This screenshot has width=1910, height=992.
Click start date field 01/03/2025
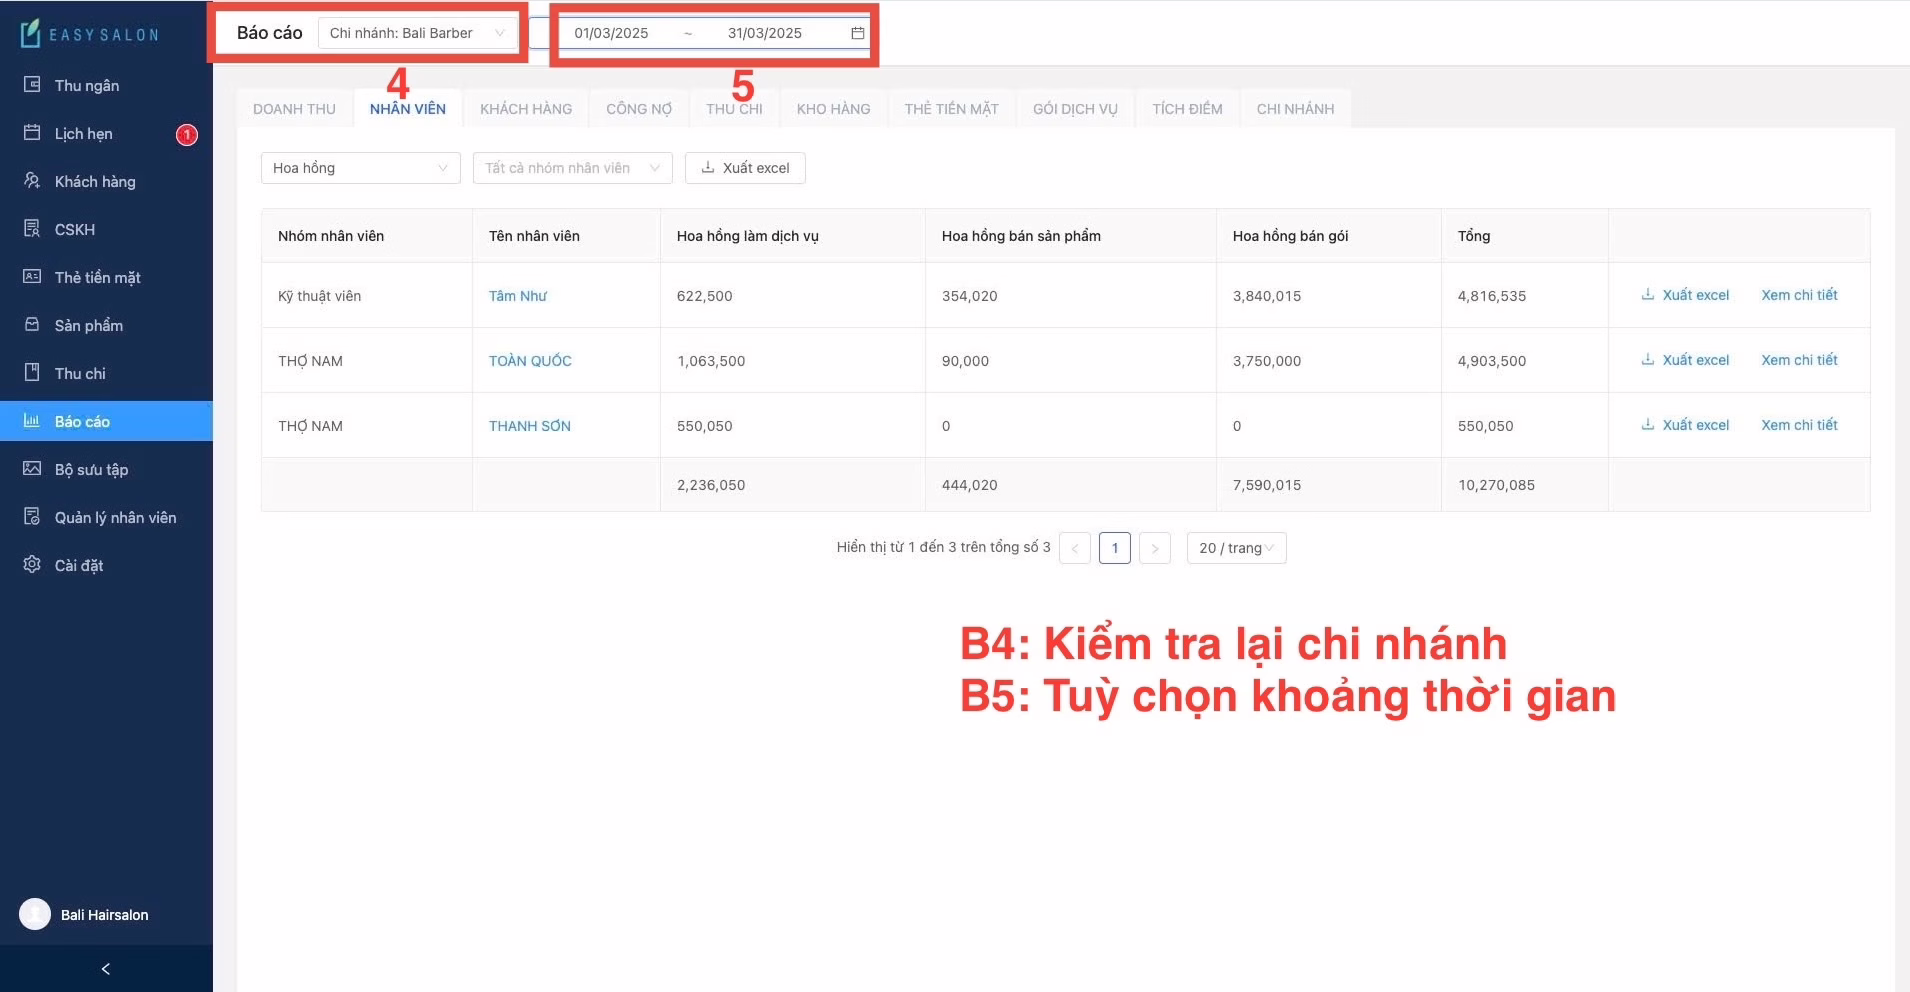pyautogui.click(x=611, y=33)
